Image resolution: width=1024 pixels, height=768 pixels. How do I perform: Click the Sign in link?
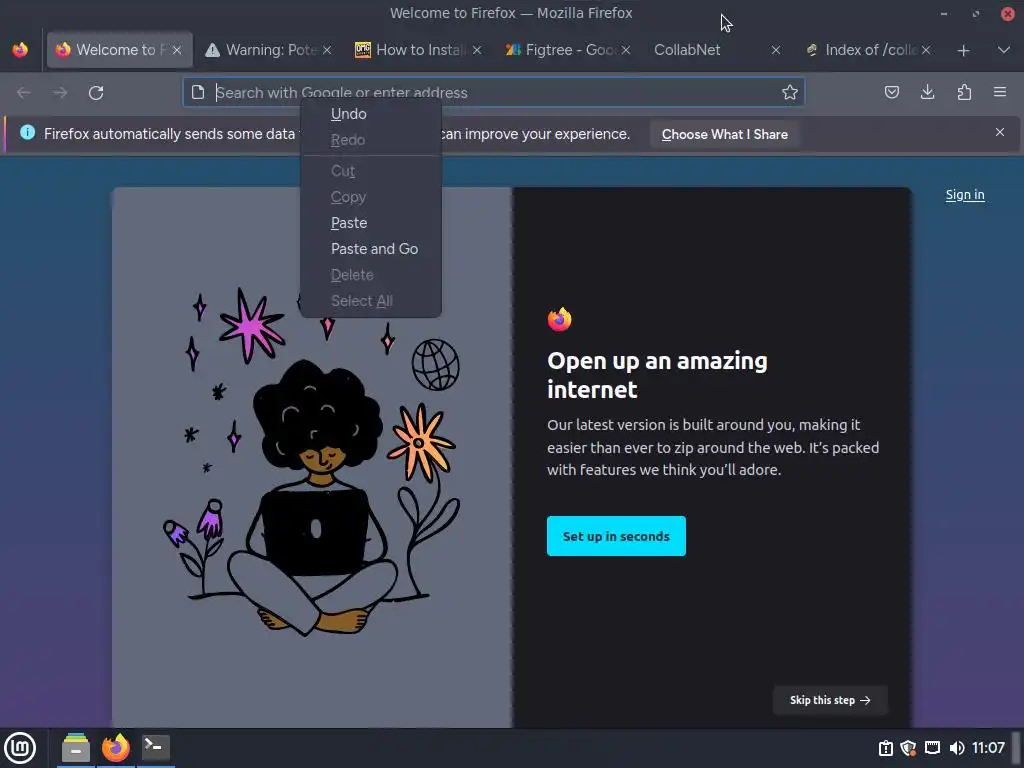coord(965,195)
